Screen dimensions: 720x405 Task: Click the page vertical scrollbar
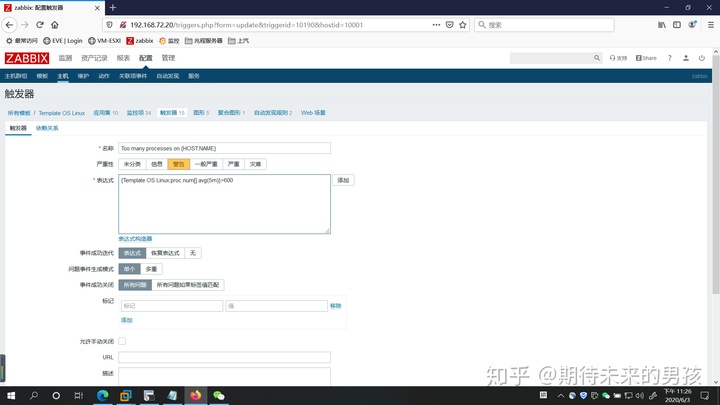pyautogui.click(x=716, y=174)
